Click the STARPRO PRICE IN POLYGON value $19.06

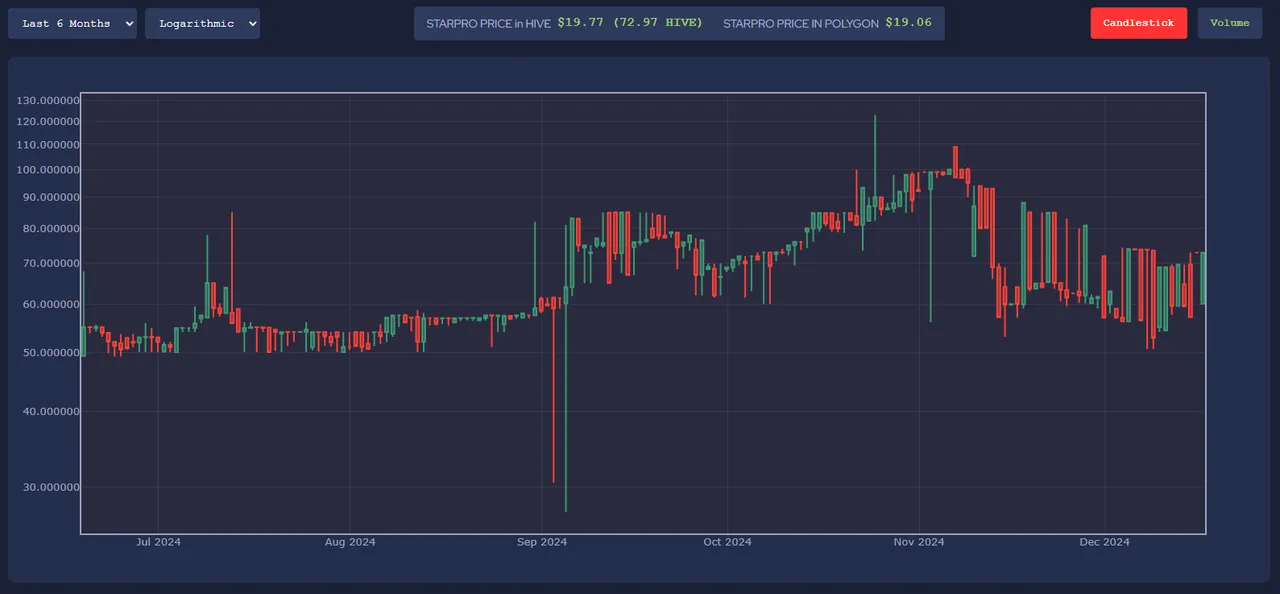click(908, 22)
